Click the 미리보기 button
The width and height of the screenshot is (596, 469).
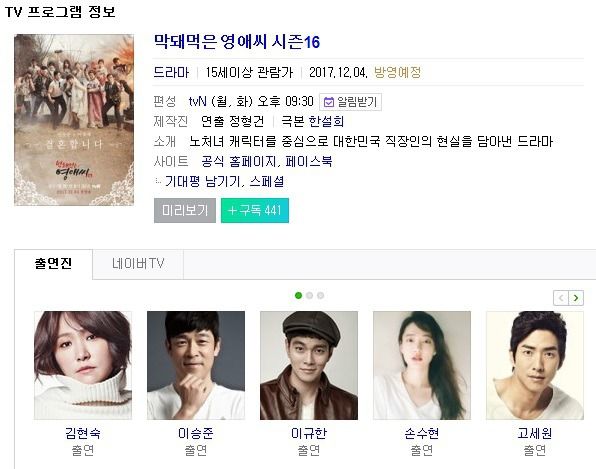pos(185,210)
